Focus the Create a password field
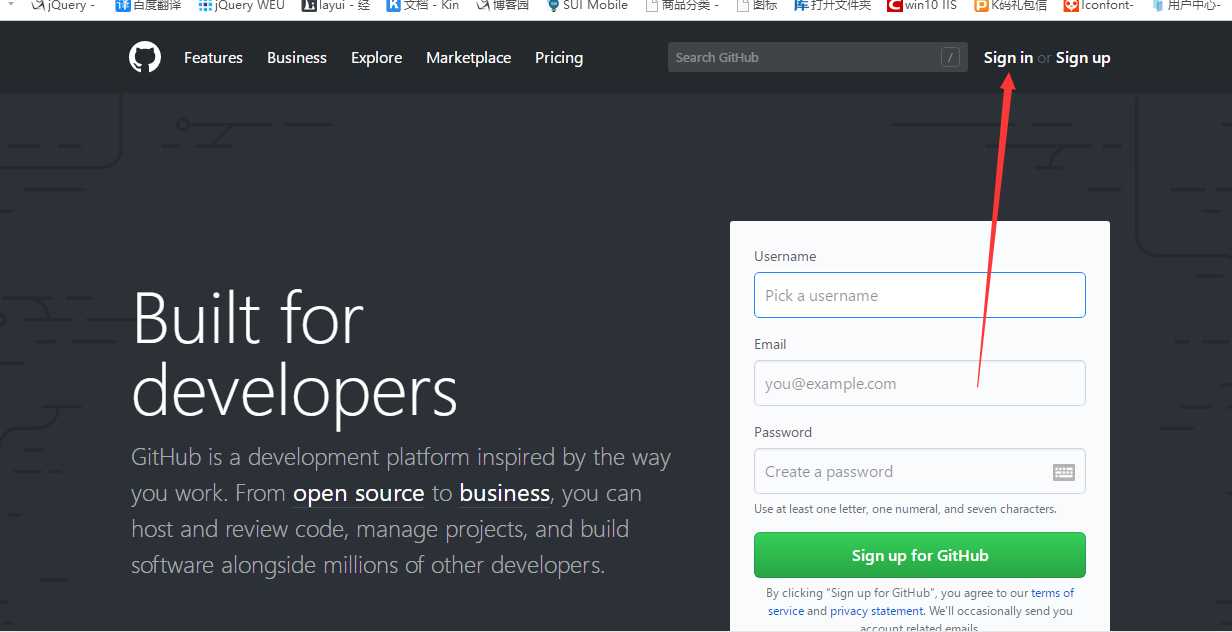Screen dimensions: 1232x632 (920, 471)
